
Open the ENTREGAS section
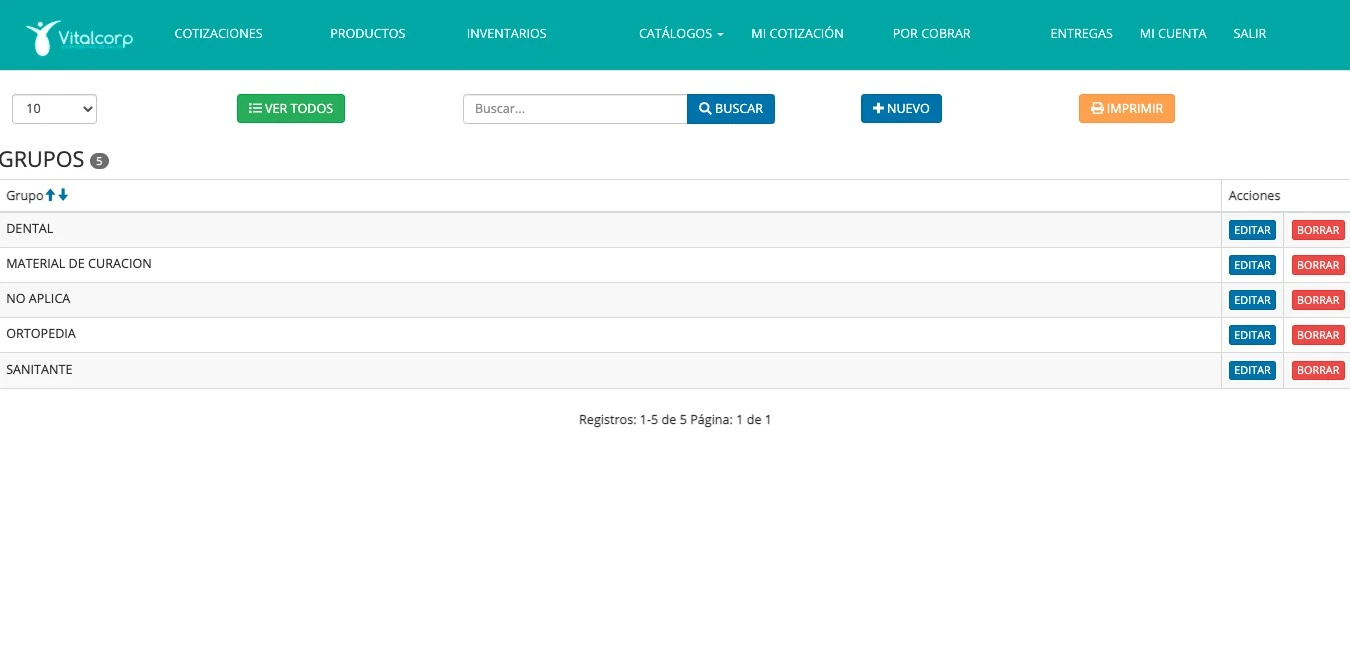pos(1081,34)
